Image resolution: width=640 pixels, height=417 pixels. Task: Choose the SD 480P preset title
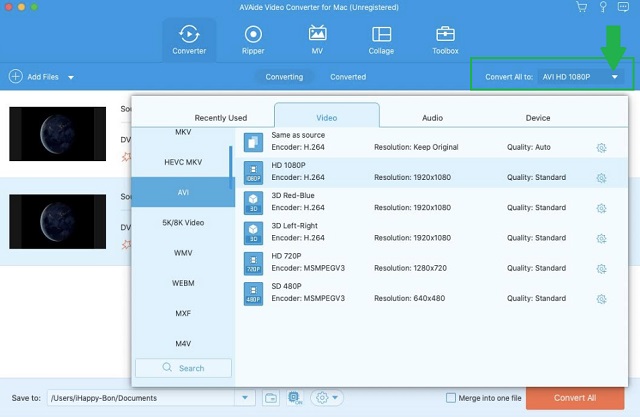[x=286, y=286]
